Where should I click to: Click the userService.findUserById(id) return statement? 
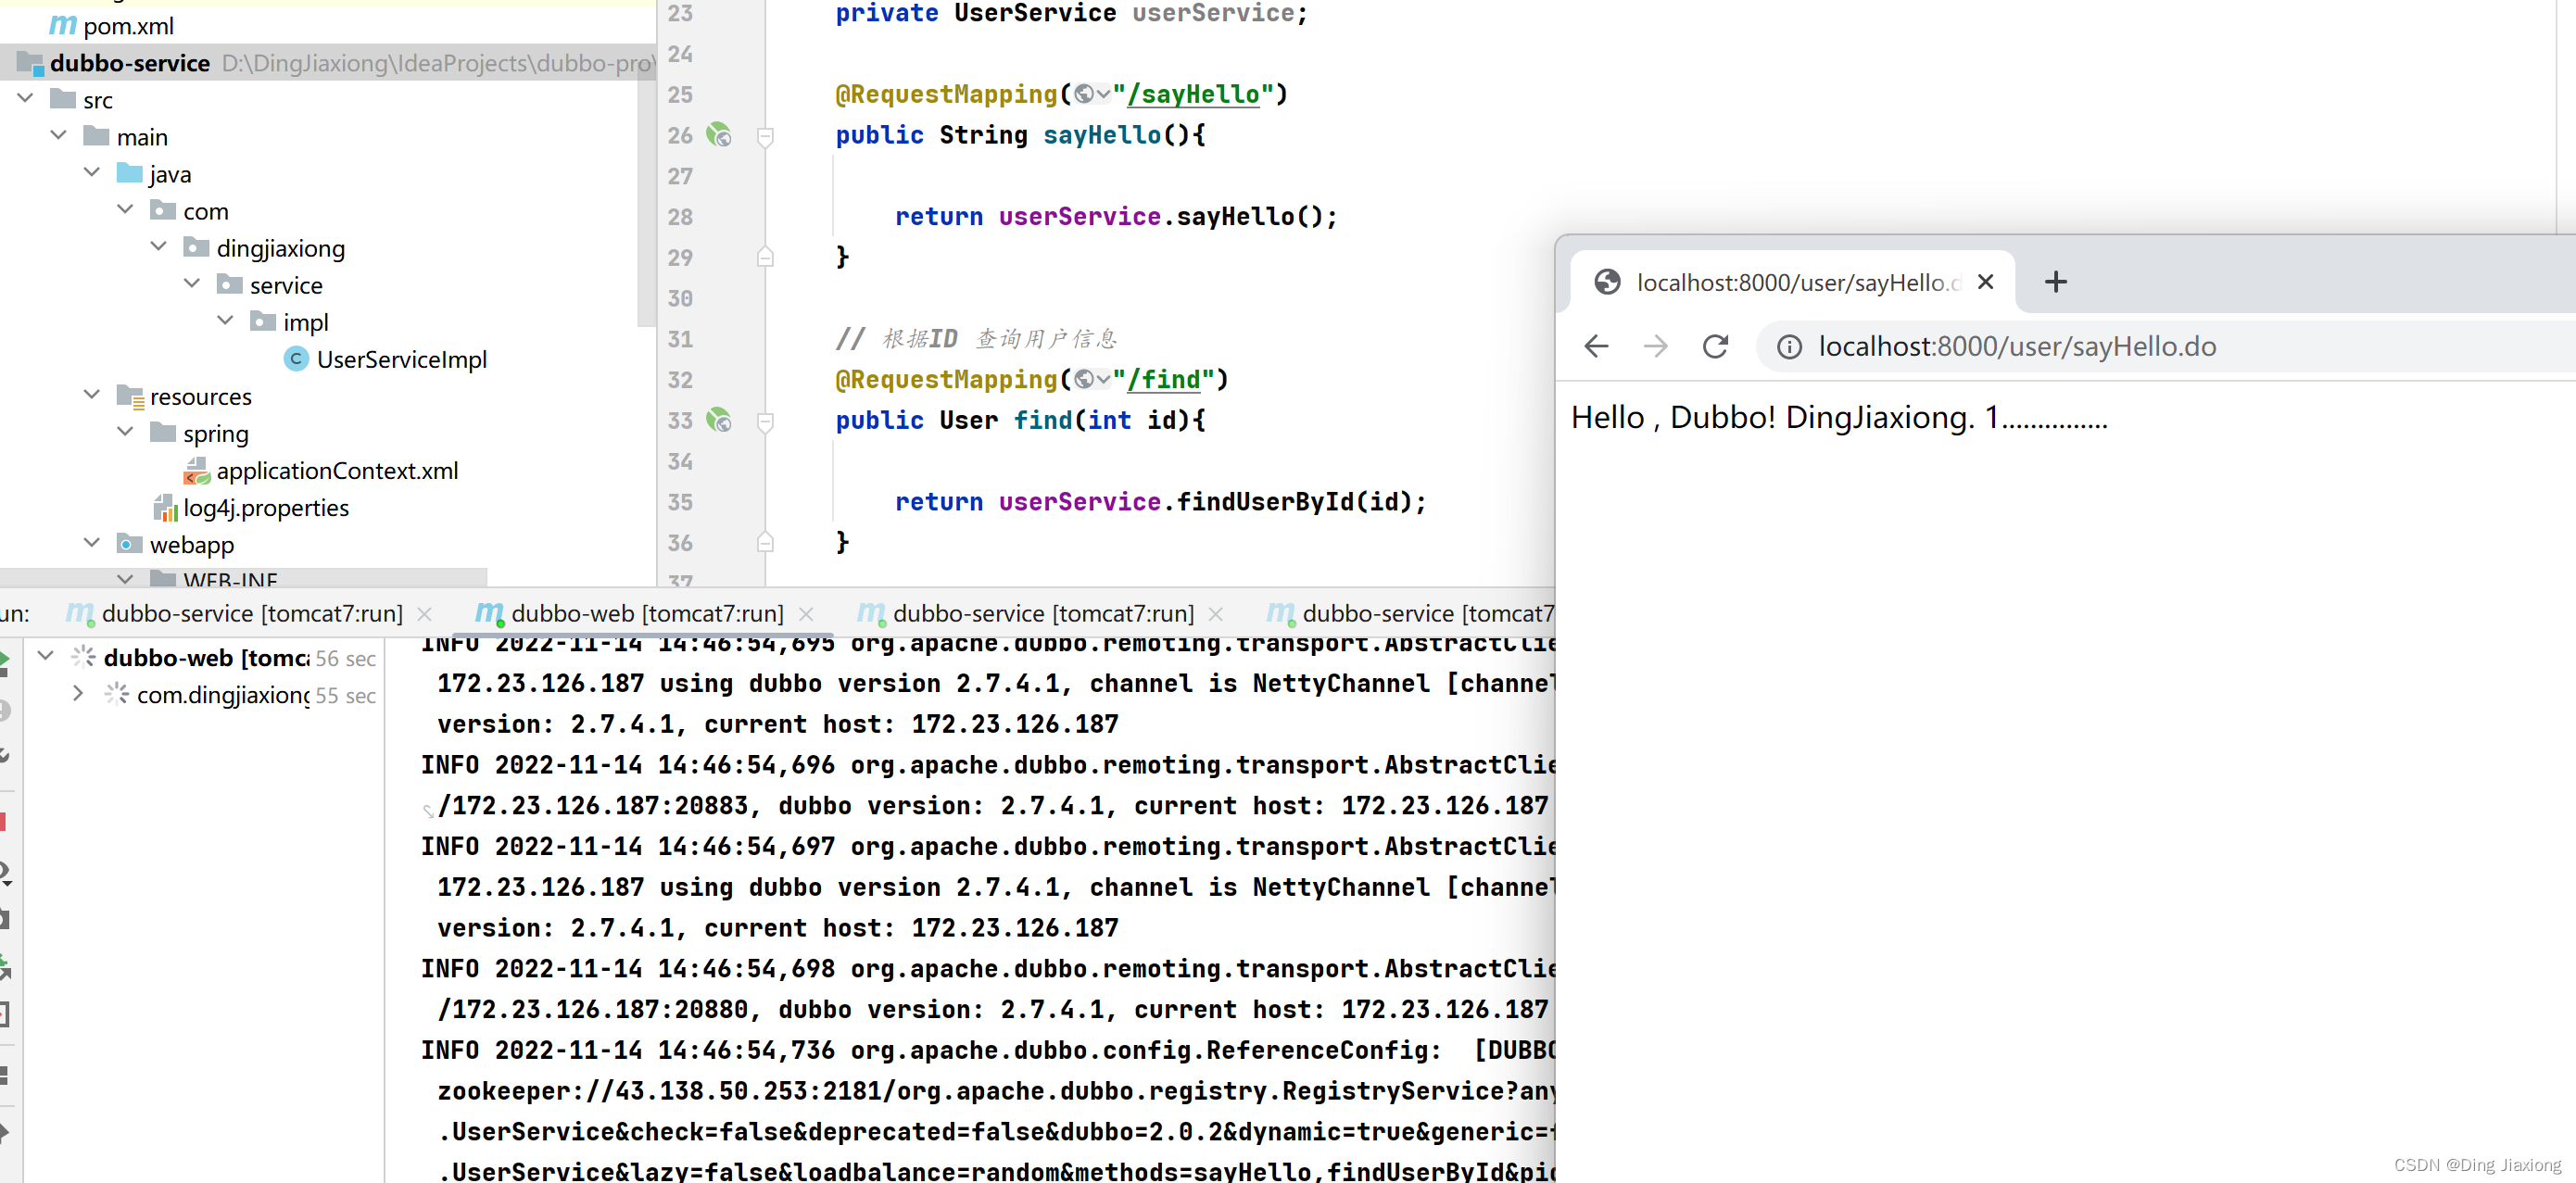(1160, 502)
